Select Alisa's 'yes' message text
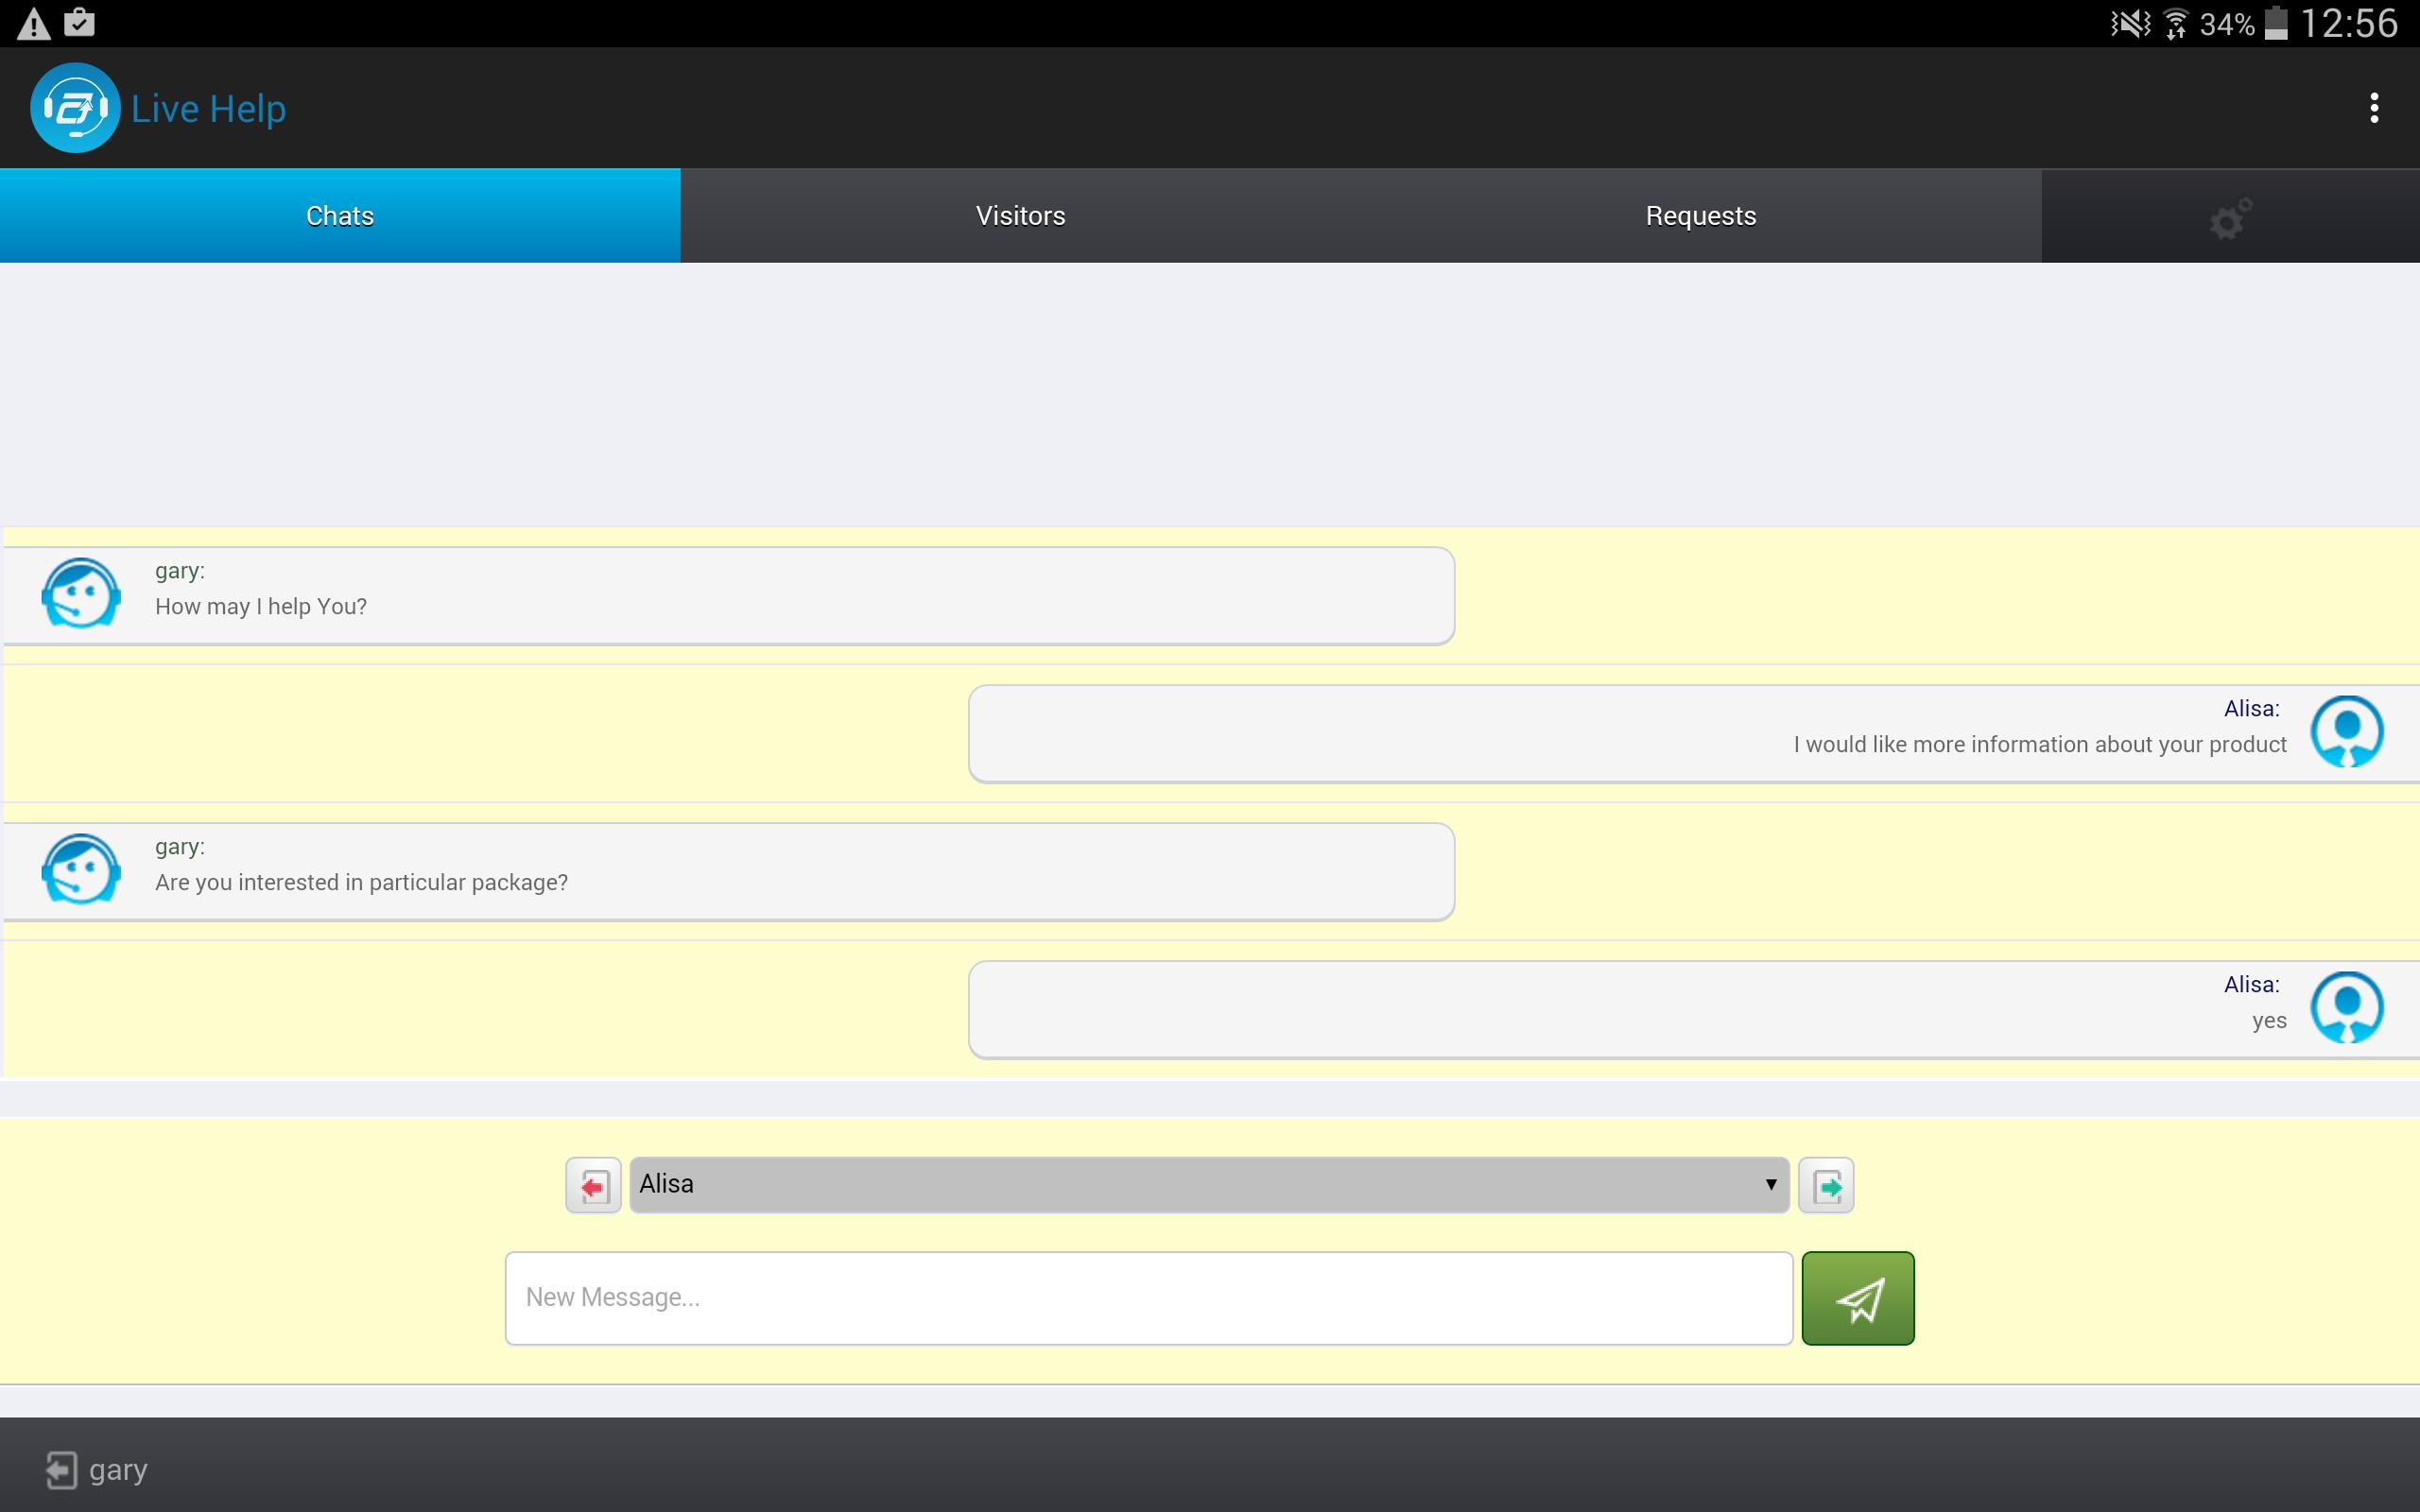Screen dimensions: 2420x1512 pyautogui.click(x=2269, y=1021)
